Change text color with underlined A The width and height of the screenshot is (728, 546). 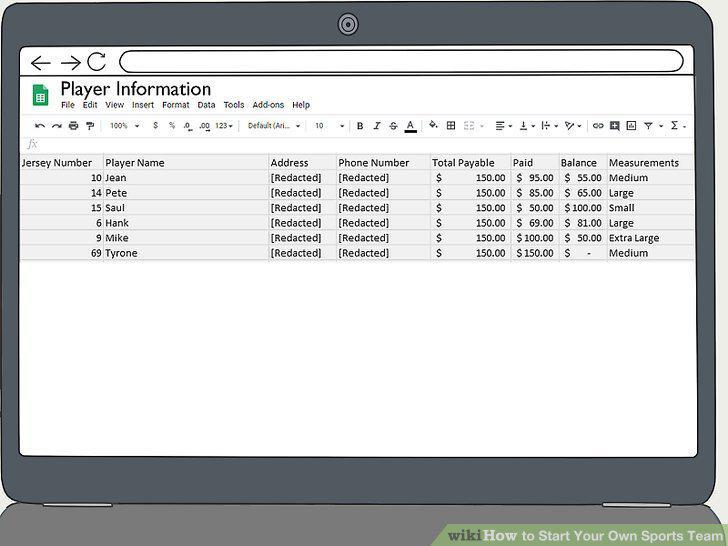tap(410, 126)
